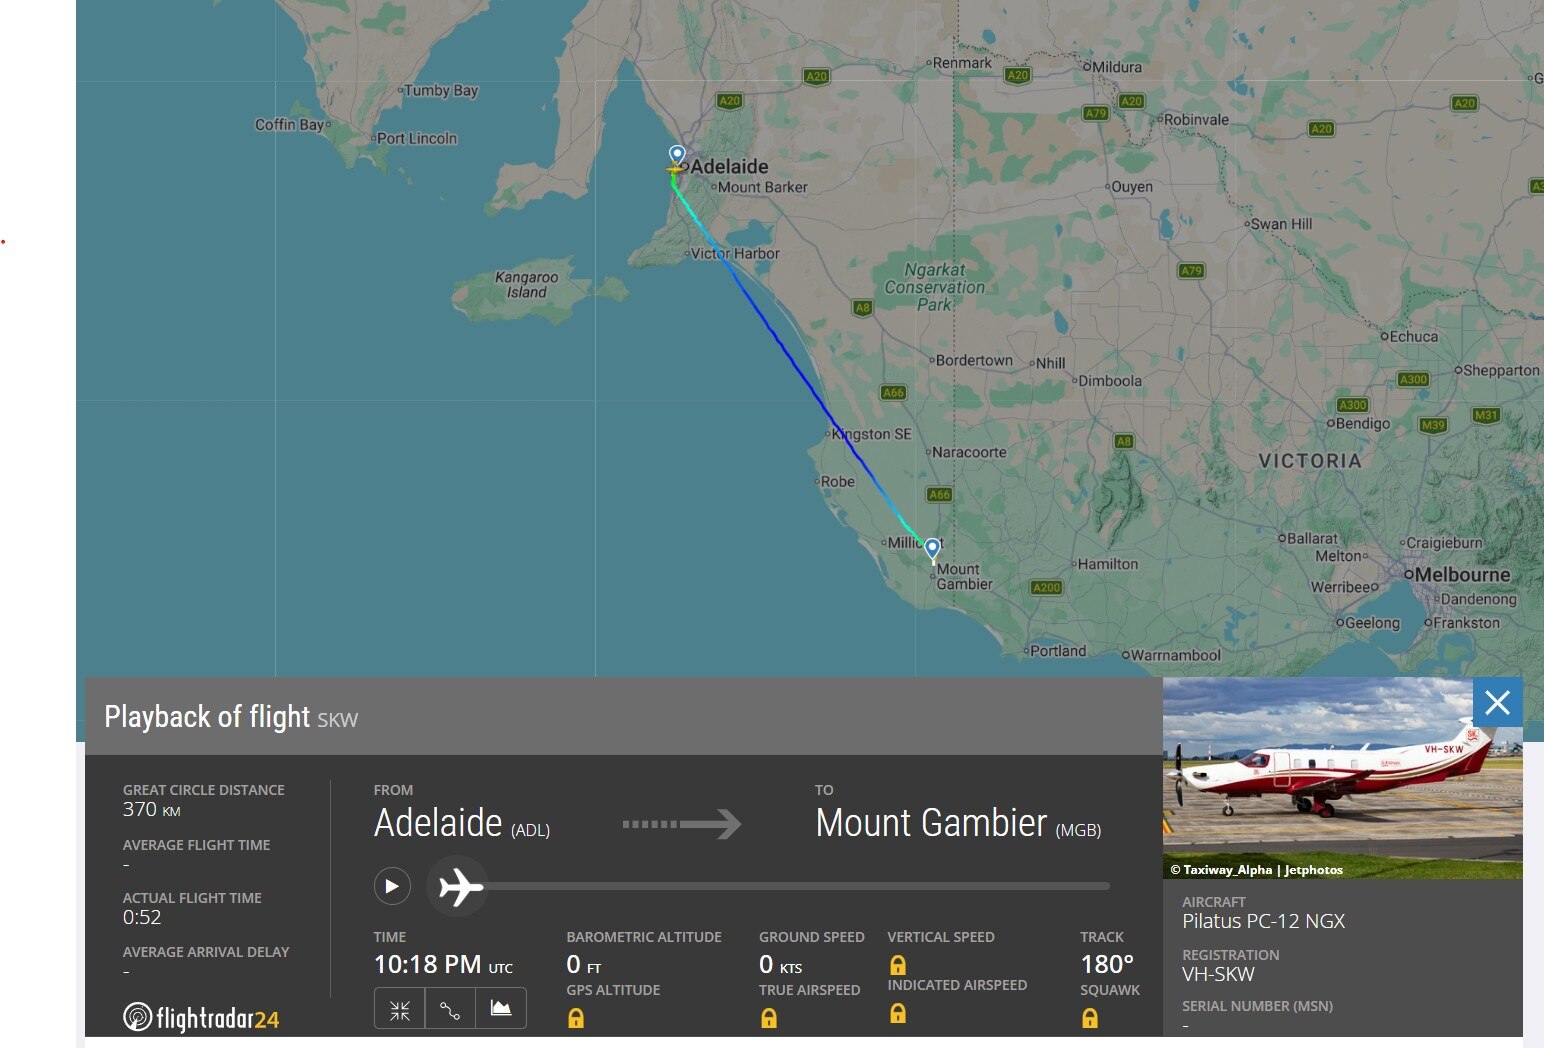Click the airplane handle on the playback timeline
The height and width of the screenshot is (1048, 1544).
tap(457, 886)
